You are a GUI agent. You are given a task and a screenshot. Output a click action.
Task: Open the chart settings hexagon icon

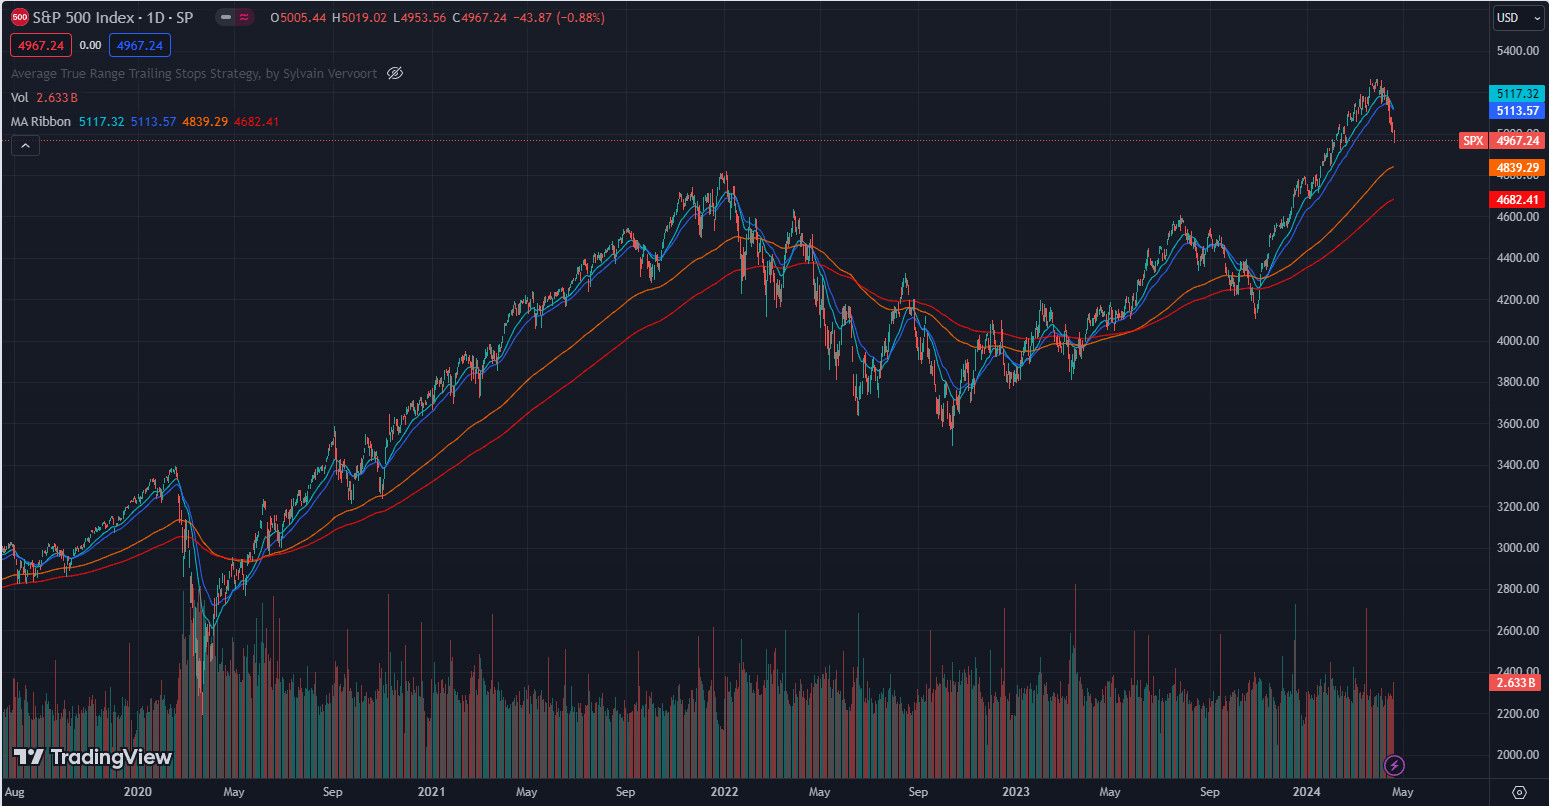[1519, 792]
